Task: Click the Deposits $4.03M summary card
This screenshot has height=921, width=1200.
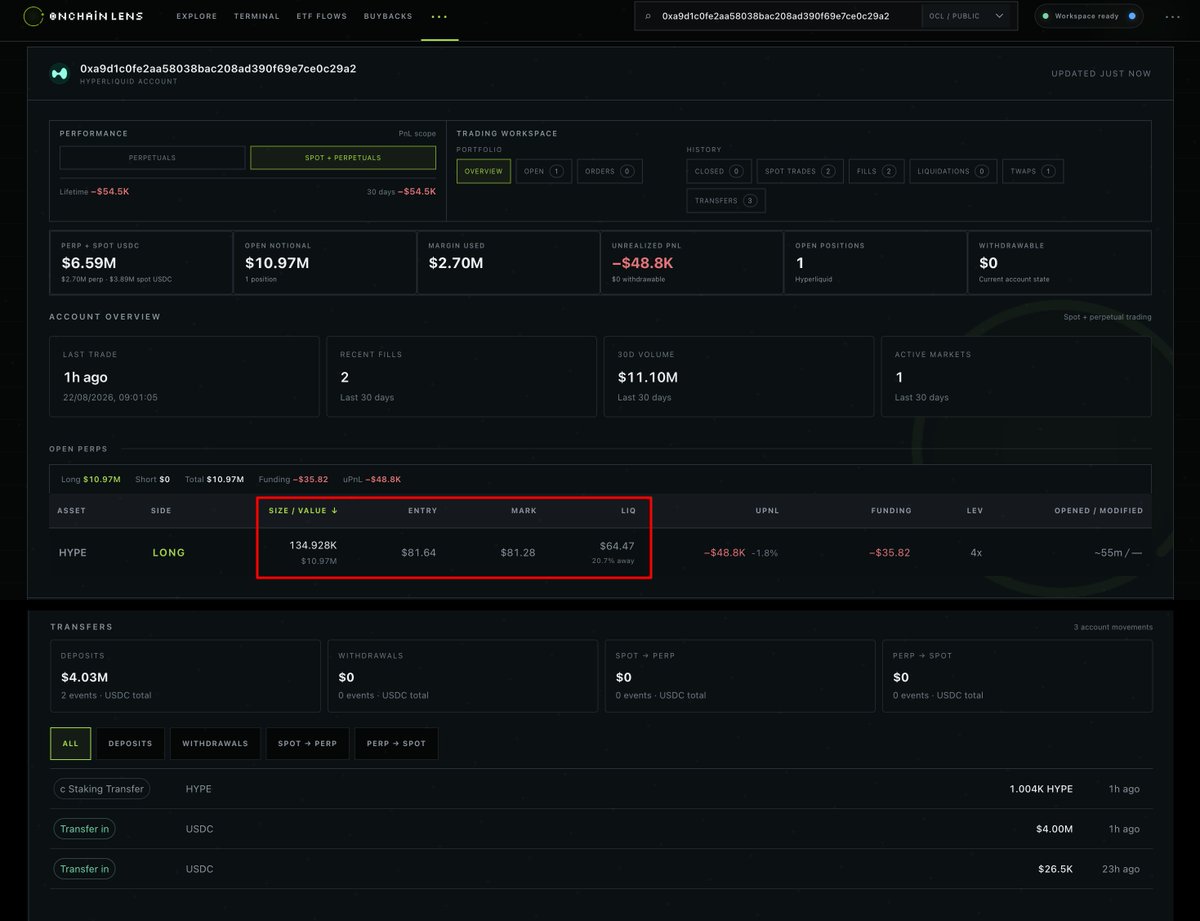Action: point(186,676)
